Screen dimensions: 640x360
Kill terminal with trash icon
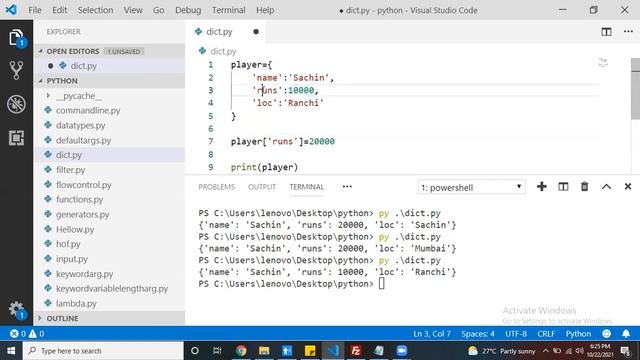584,187
